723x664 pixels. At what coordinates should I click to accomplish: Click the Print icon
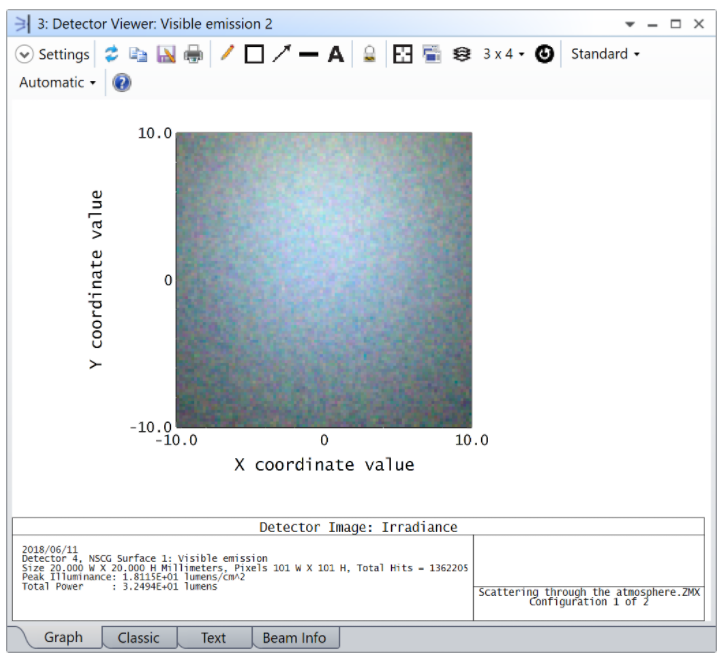coord(193,54)
